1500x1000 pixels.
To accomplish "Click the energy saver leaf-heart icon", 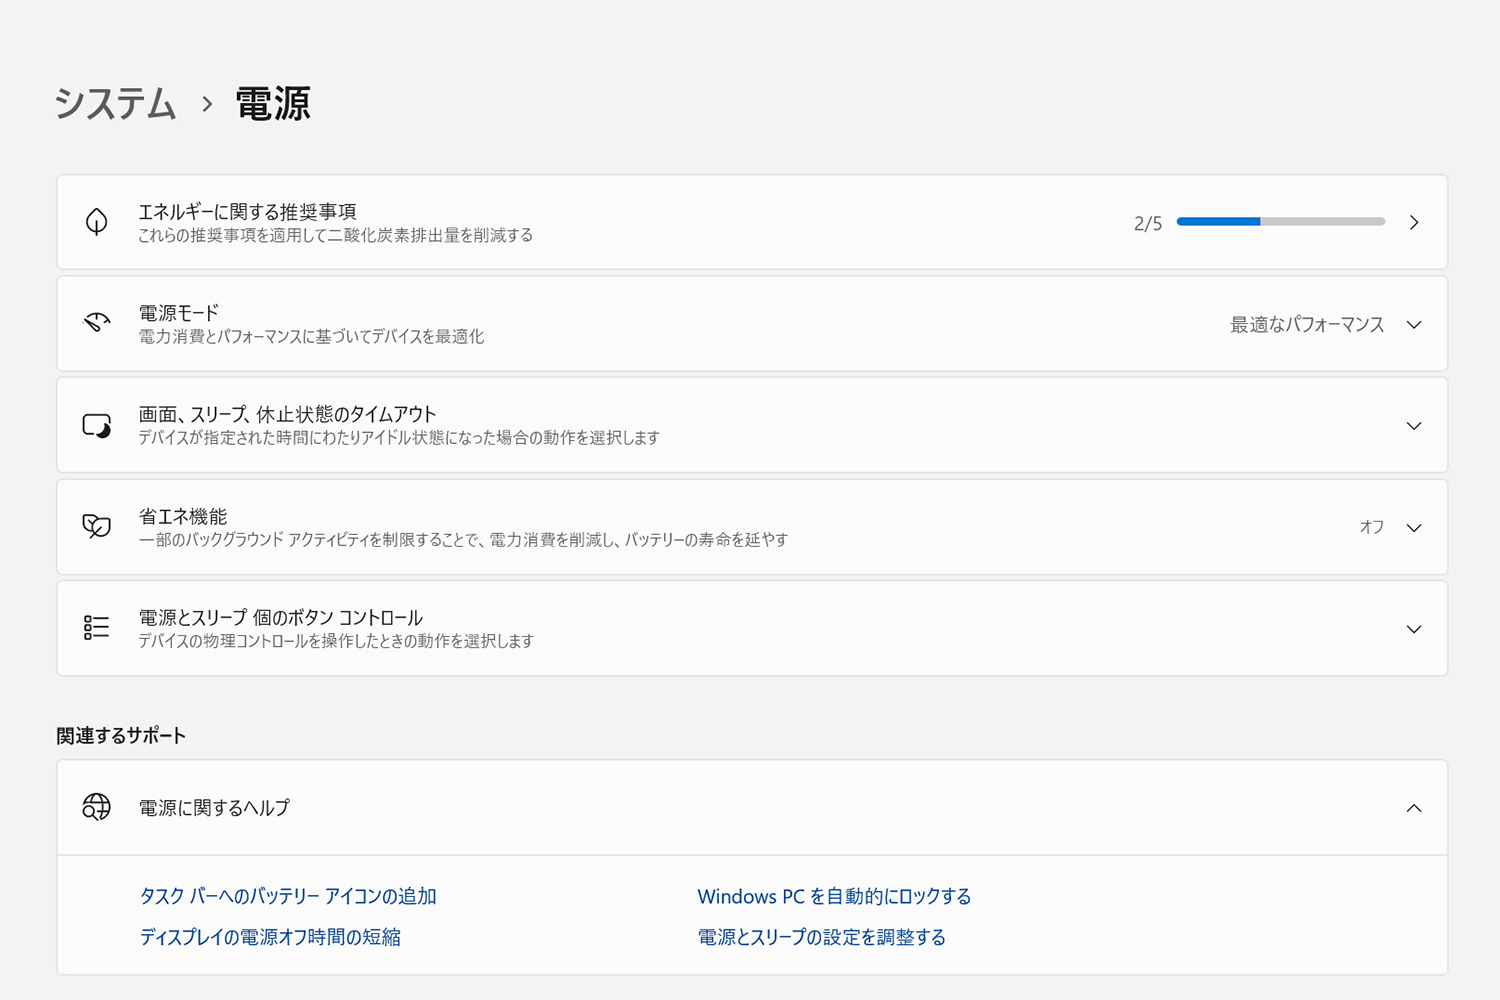I will [97, 527].
